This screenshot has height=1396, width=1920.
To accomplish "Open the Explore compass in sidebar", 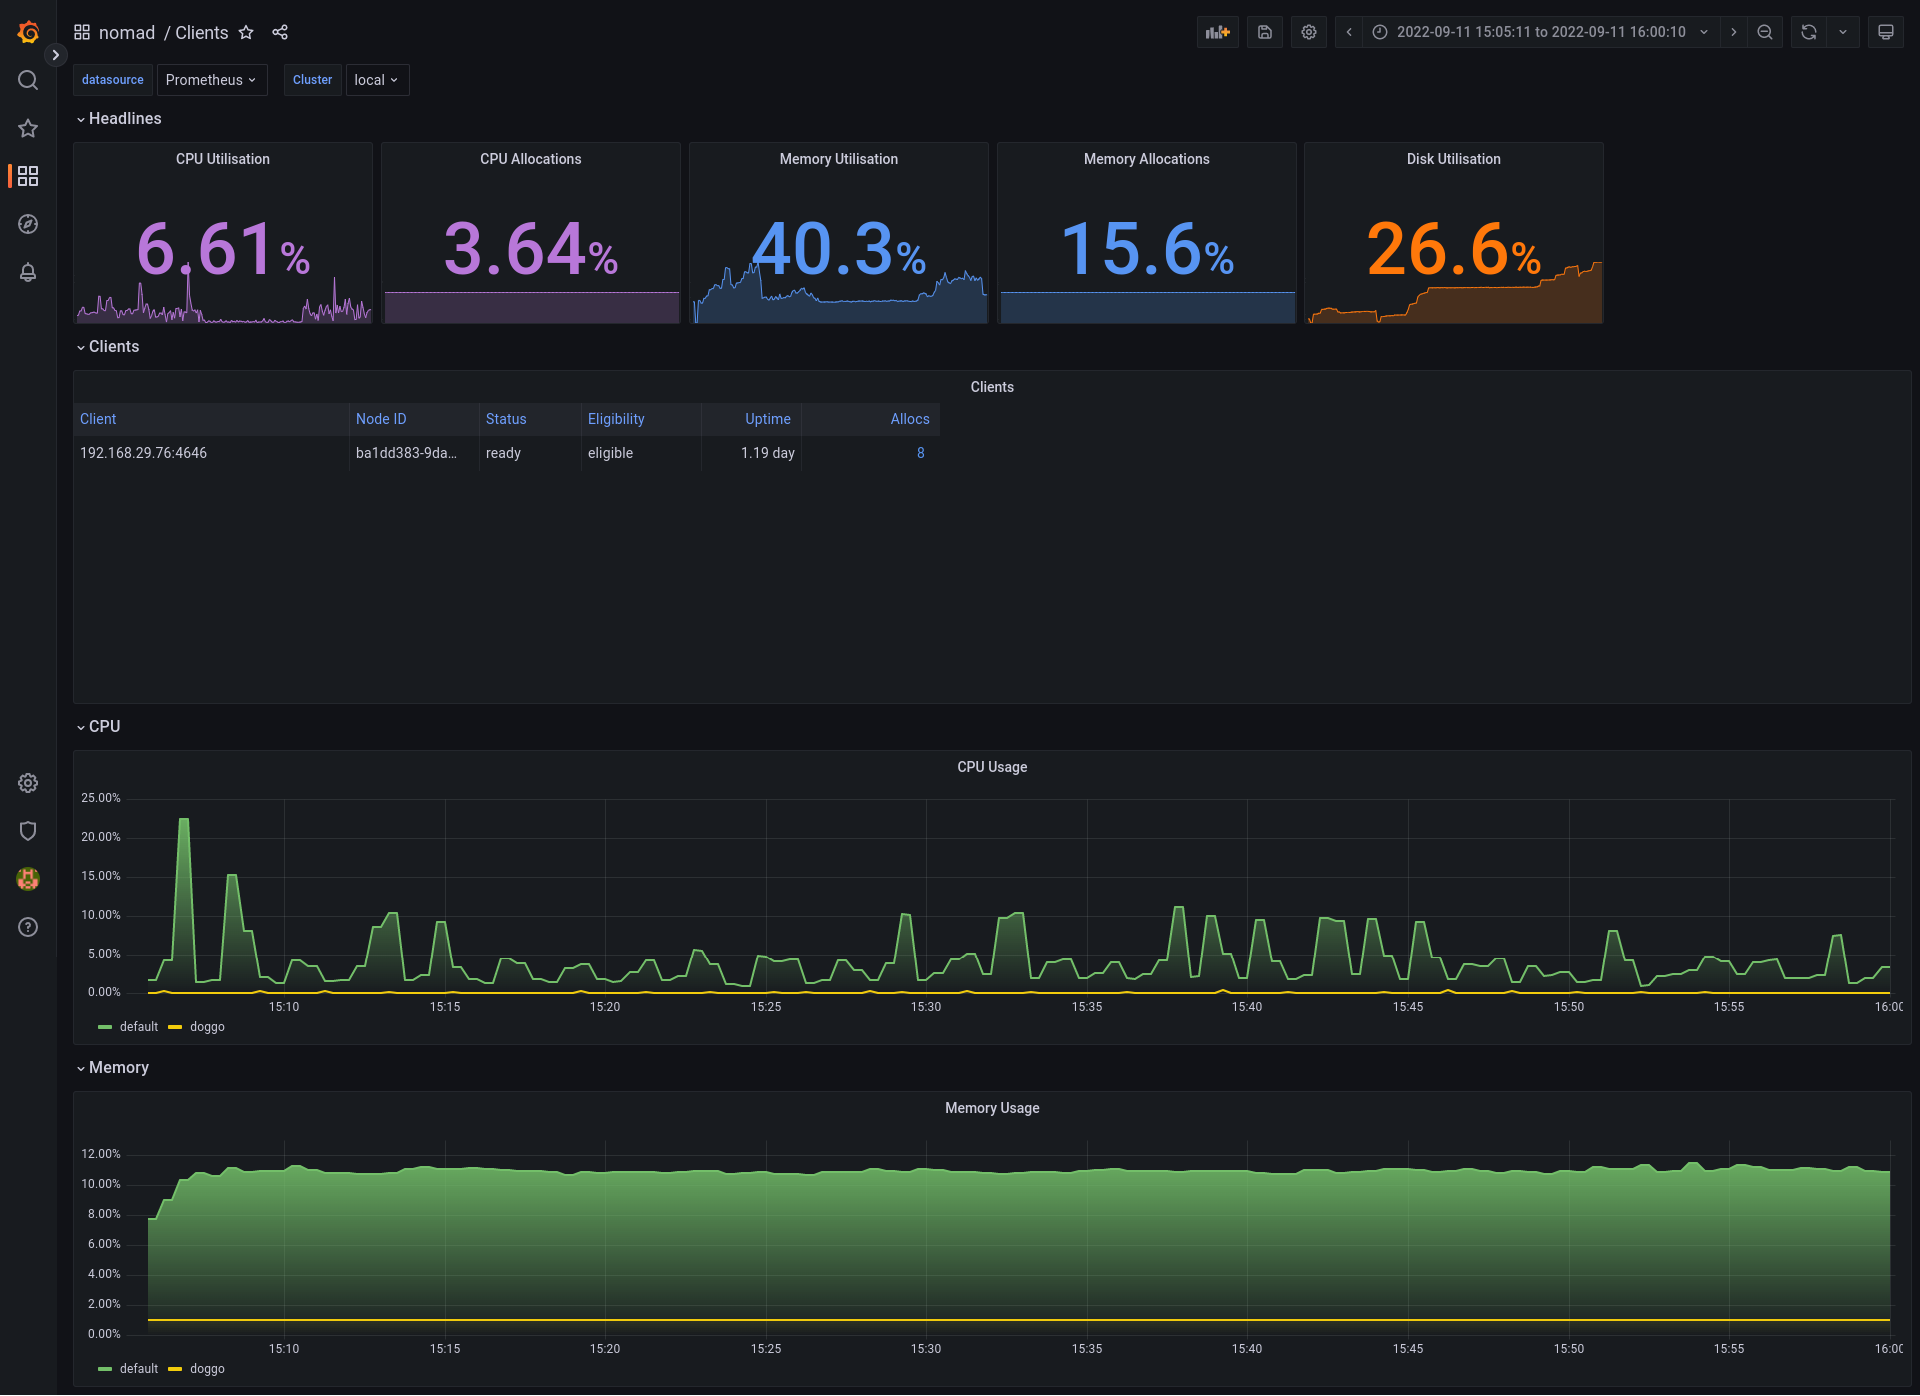I will pyautogui.click(x=28, y=224).
